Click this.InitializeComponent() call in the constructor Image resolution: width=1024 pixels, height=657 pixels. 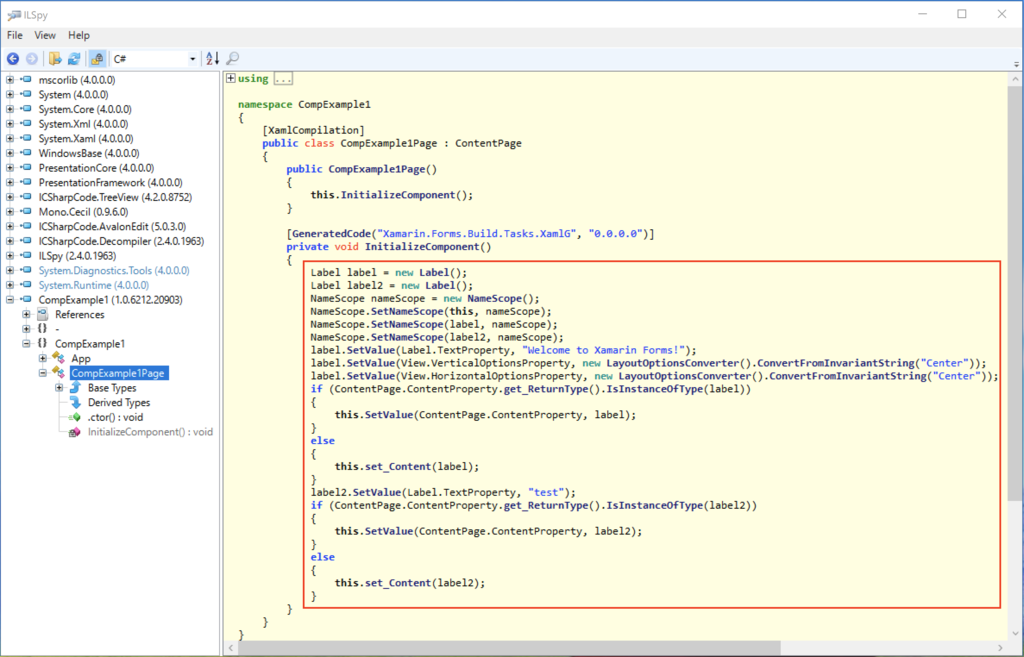[392, 195]
